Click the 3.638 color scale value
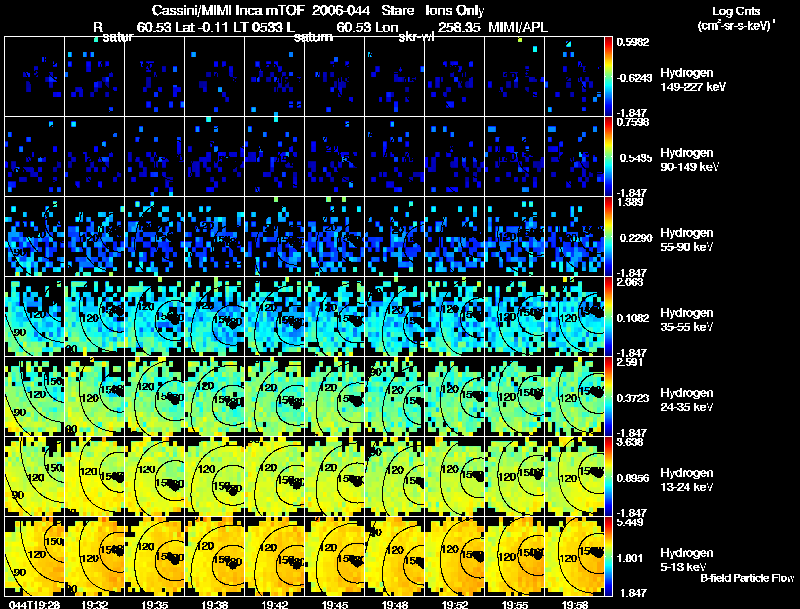The height and width of the screenshot is (609, 800). [630, 442]
